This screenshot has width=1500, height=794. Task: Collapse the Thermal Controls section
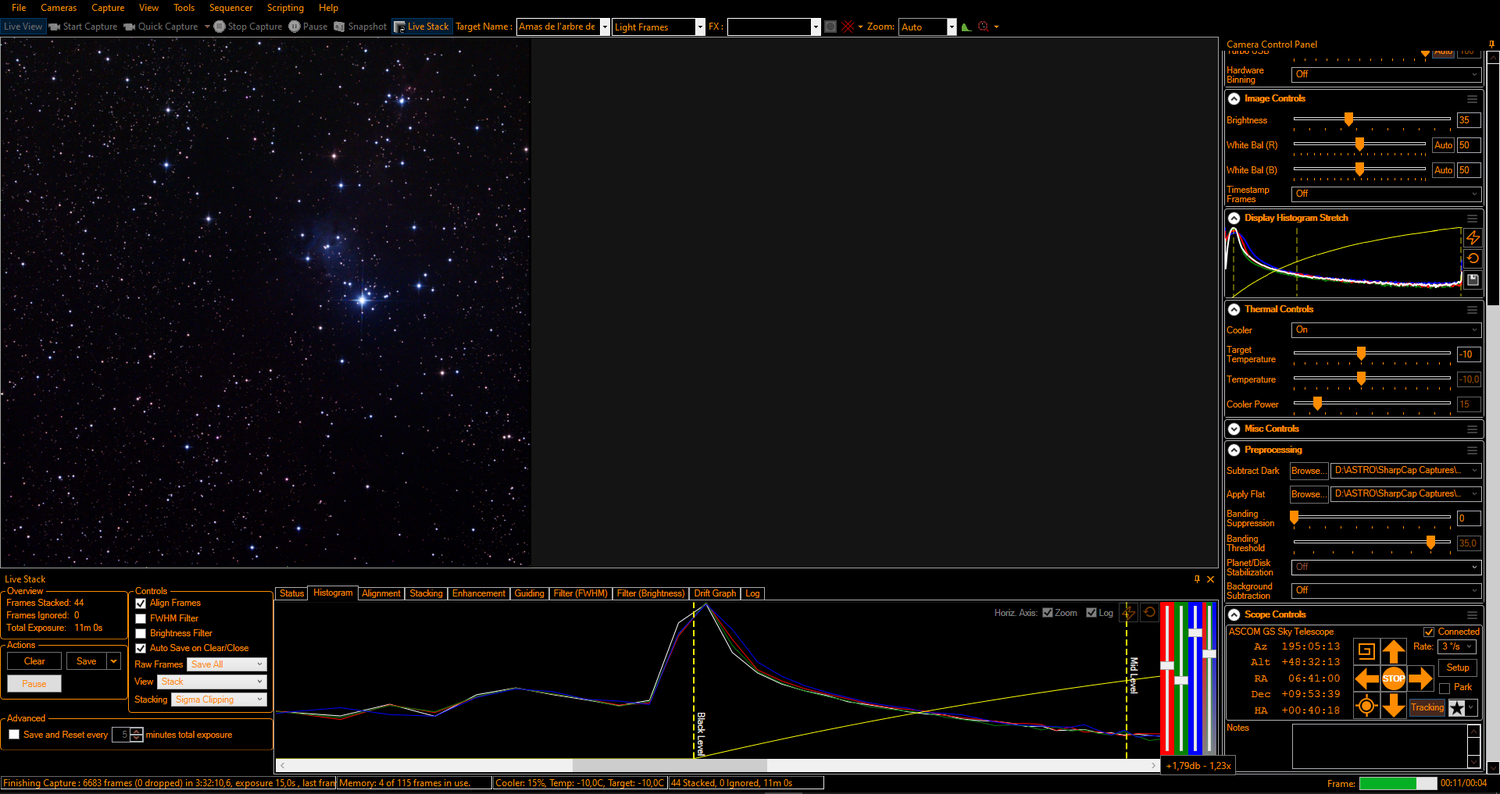tap(1234, 310)
